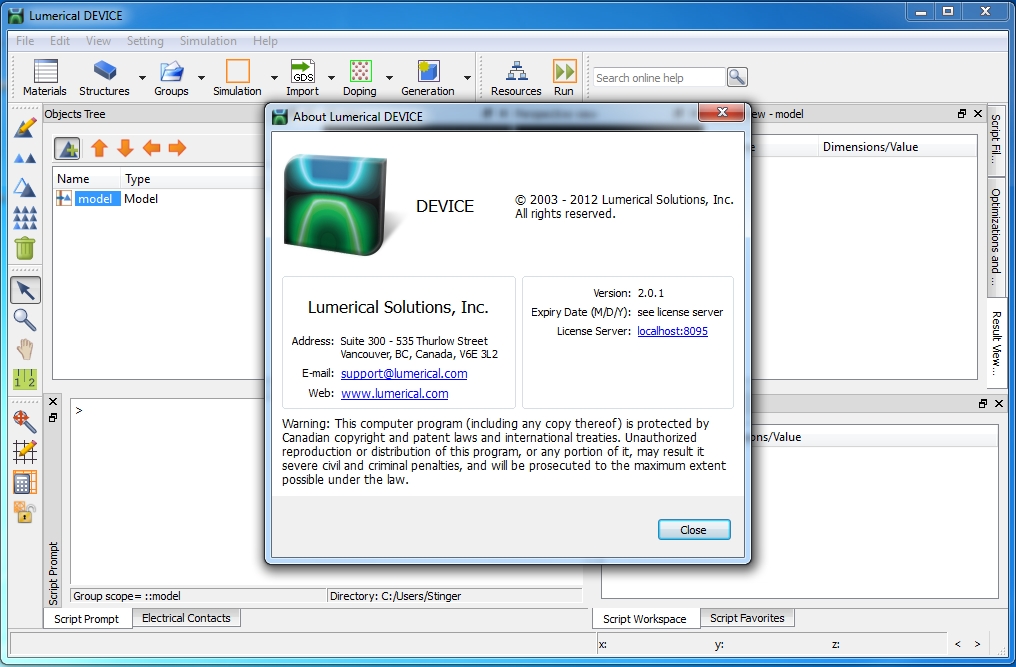The width and height of the screenshot is (1016, 667).
Task: Click the left arrow in status bar
Action: point(958,644)
